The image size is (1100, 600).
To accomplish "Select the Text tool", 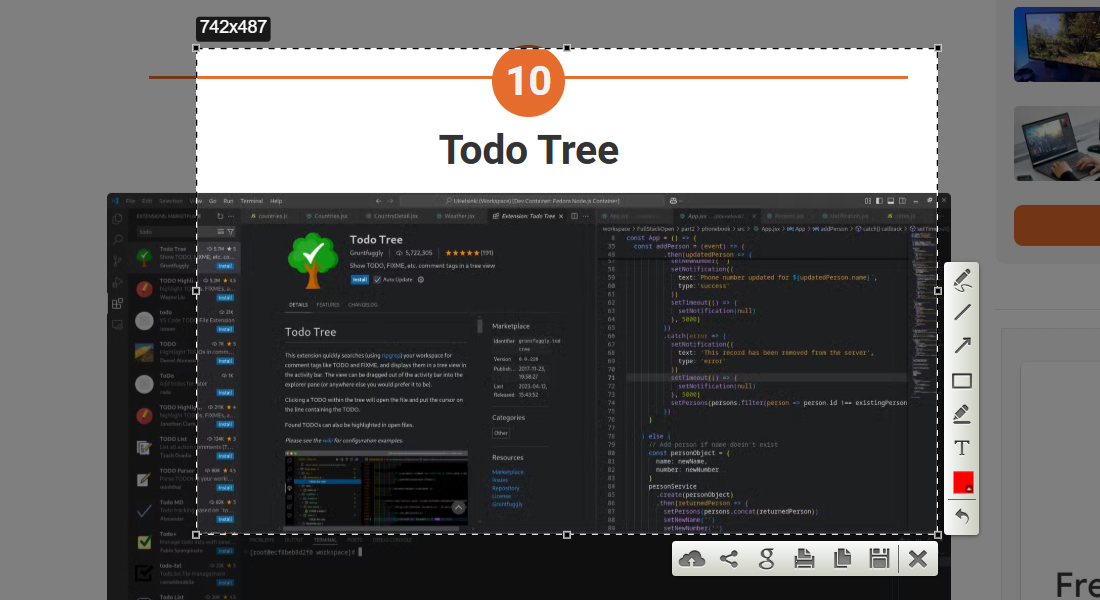I will tap(962, 448).
